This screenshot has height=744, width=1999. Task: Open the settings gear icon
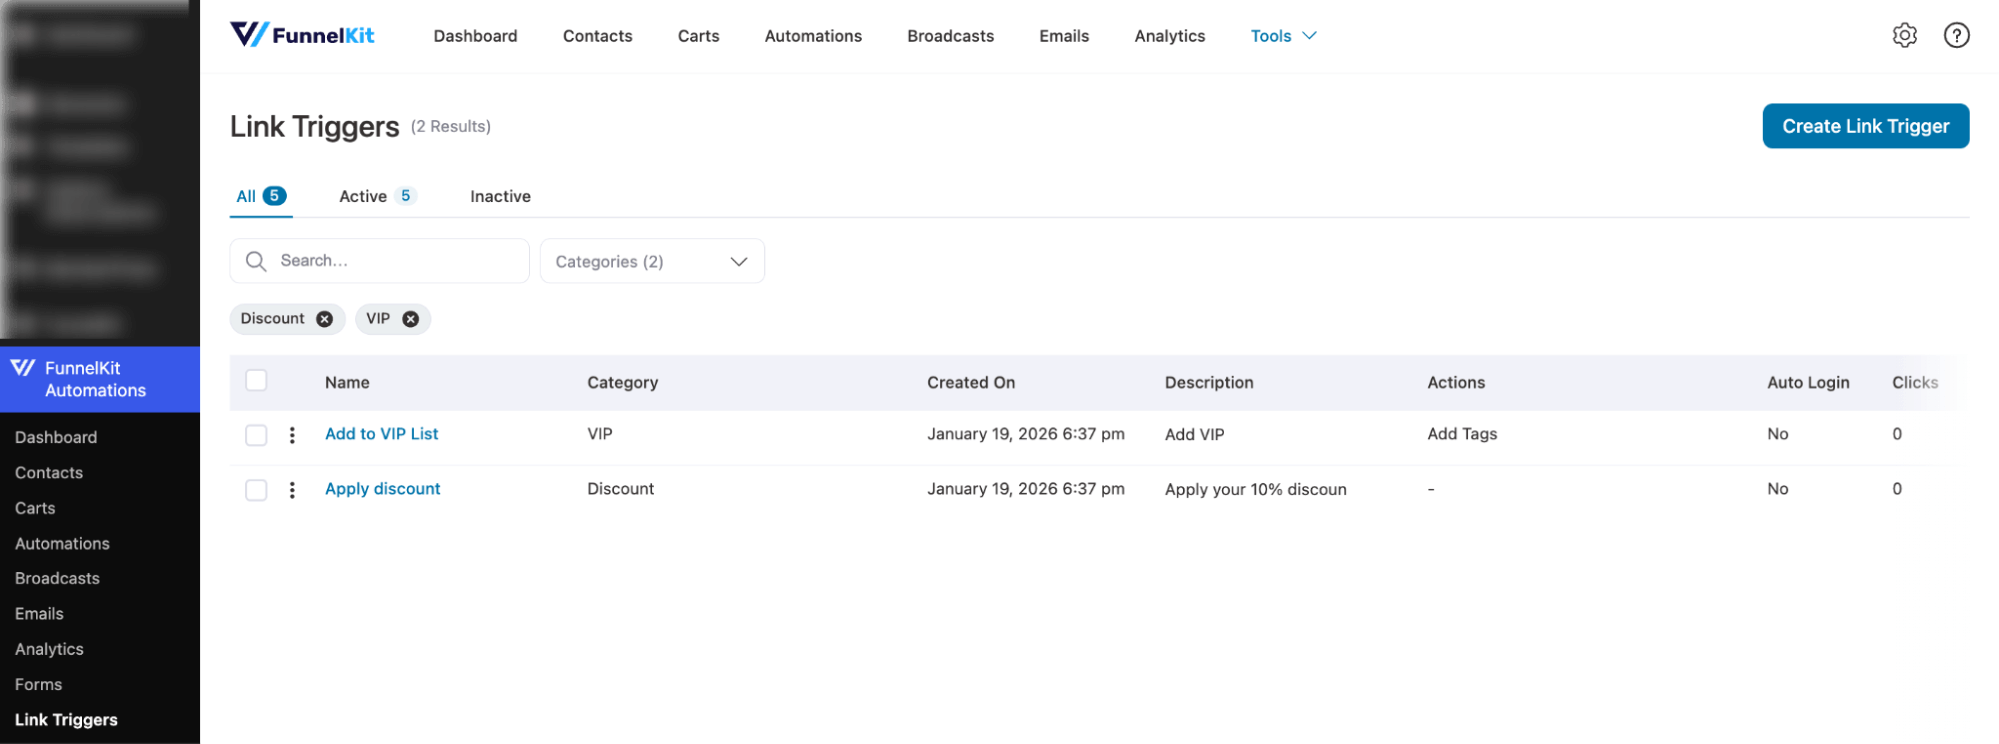tap(1904, 35)
